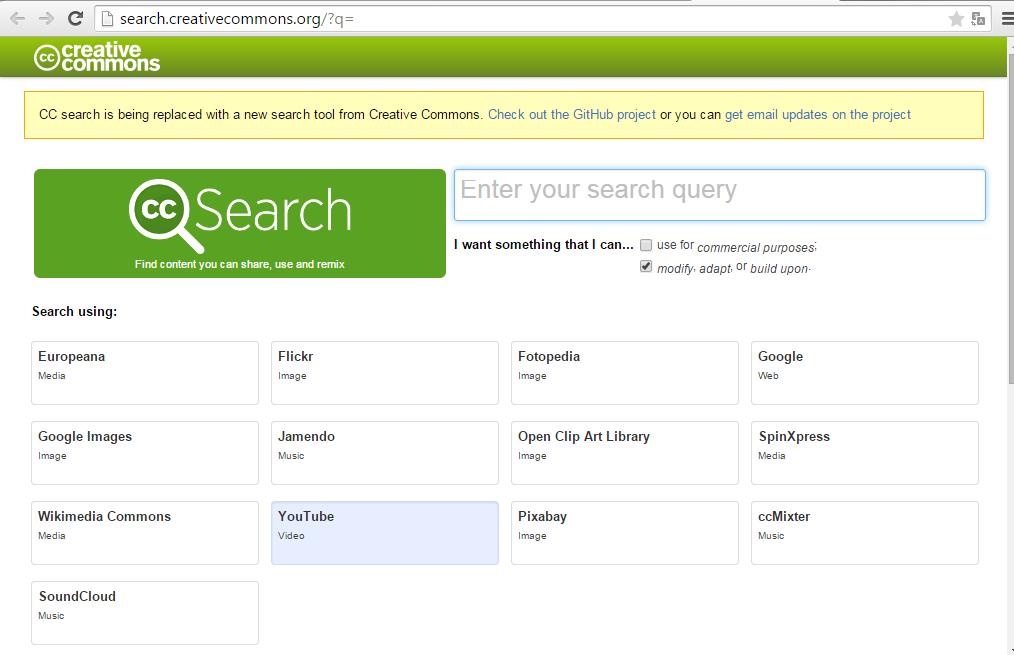Bookmark the page using the star icon
This screenshot has width=1014, height=655.
pyautogui.click(x=956, y=19)
